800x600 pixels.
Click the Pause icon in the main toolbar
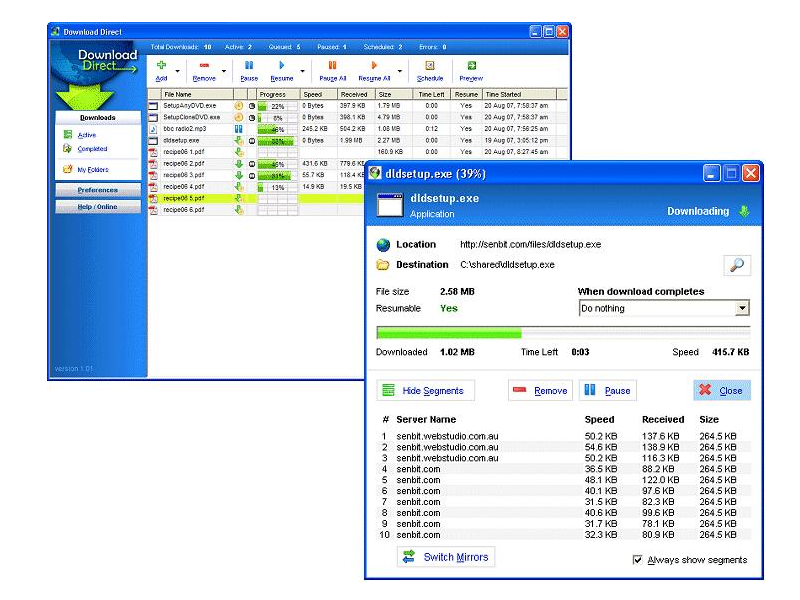pos(249,66)
